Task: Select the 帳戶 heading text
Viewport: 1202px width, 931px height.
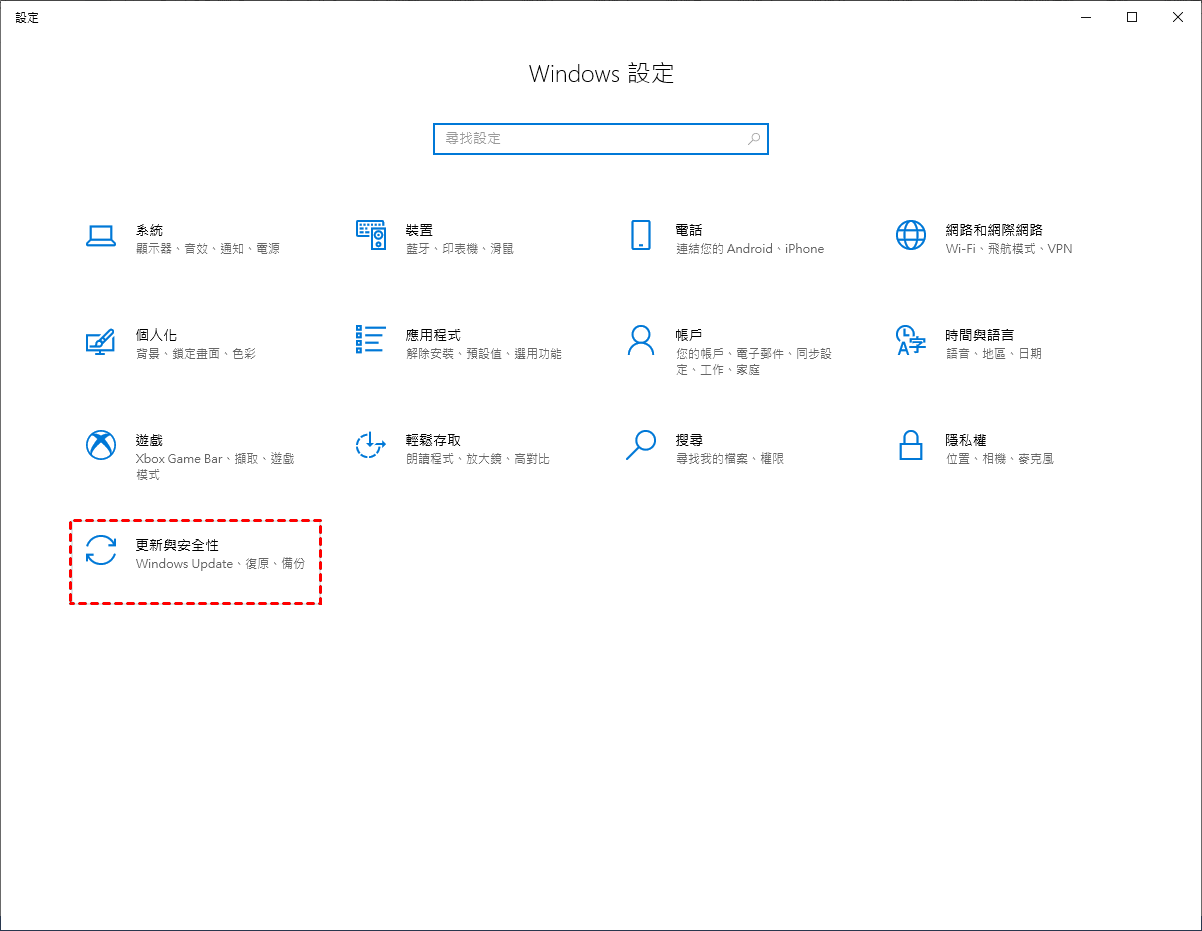Action: tap(689, 335)
